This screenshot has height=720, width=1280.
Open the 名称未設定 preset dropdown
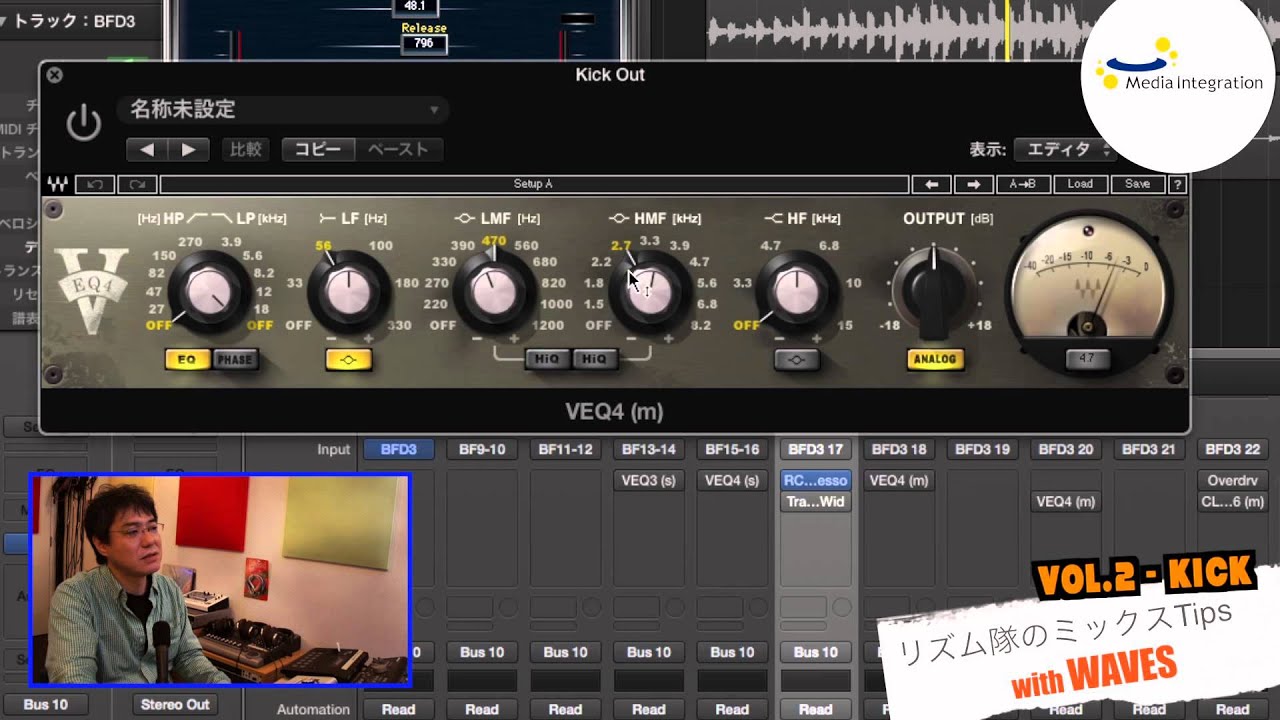point(283,110)
